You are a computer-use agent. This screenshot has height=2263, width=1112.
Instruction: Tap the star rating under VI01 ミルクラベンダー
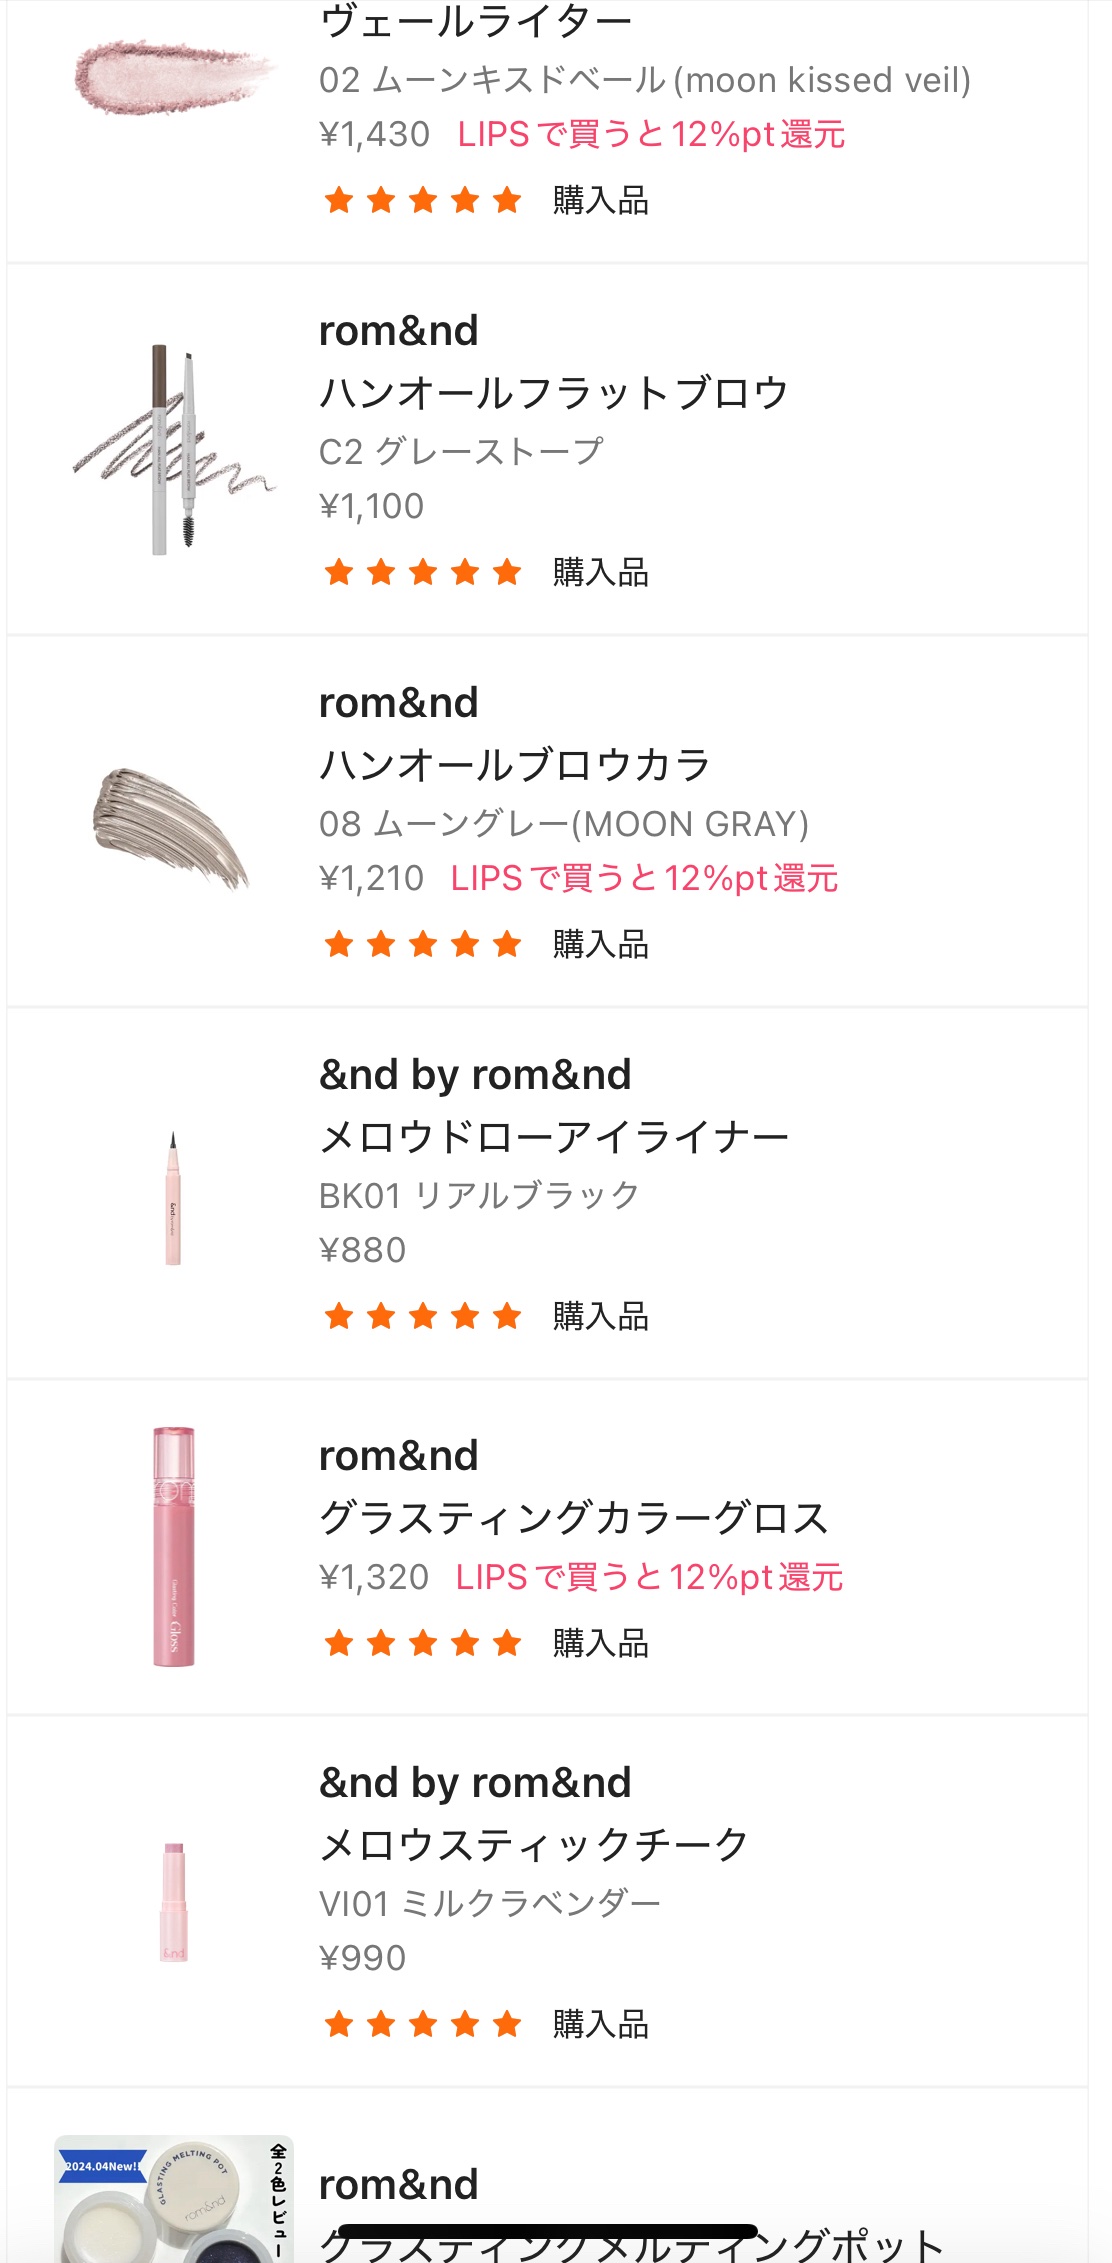pyautogui.click(x=422, y=2024)
